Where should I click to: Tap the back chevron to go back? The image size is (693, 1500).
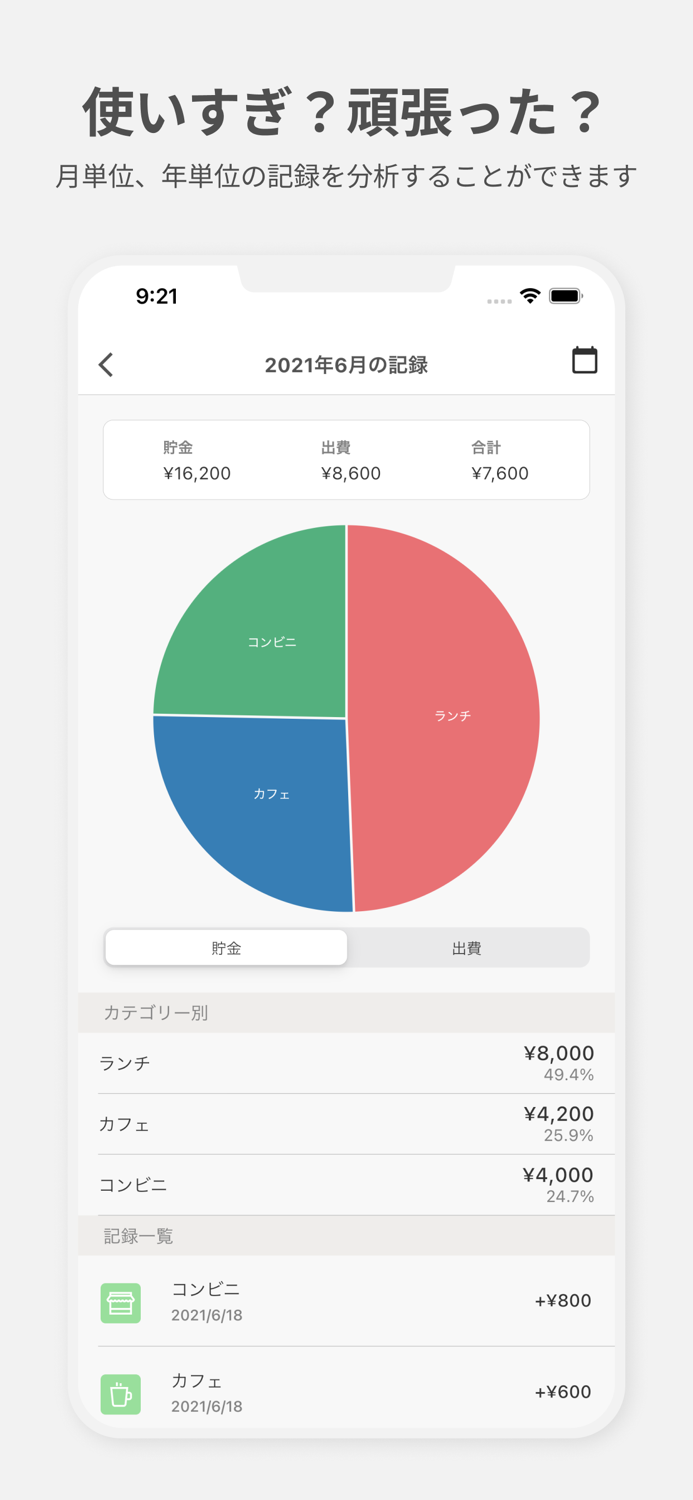[106, 364]
